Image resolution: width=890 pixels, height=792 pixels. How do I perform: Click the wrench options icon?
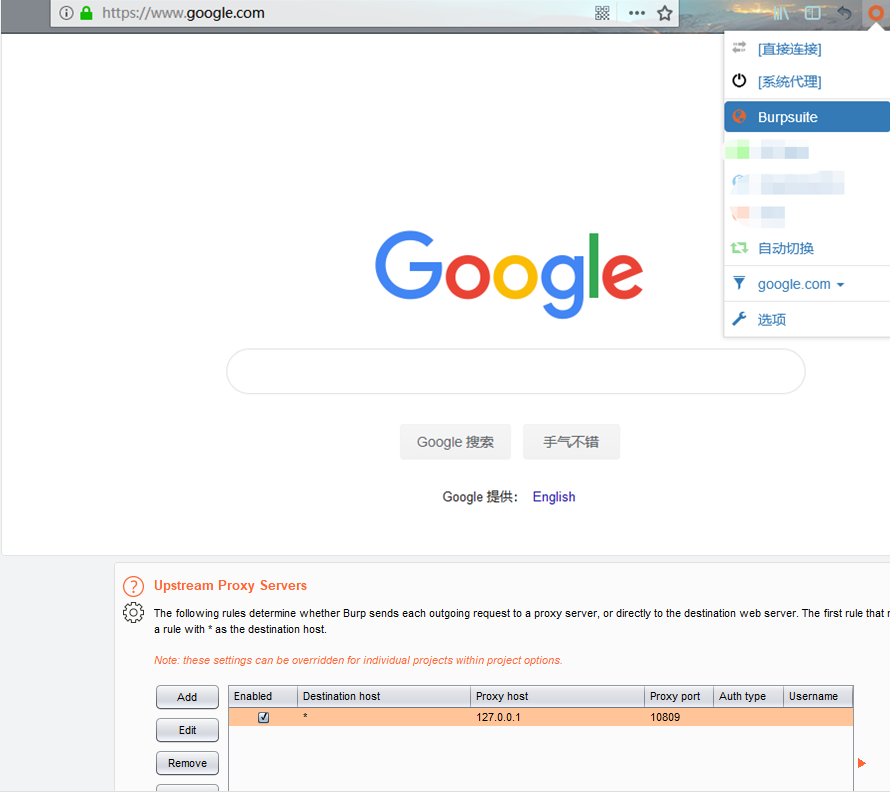[739, 319]
